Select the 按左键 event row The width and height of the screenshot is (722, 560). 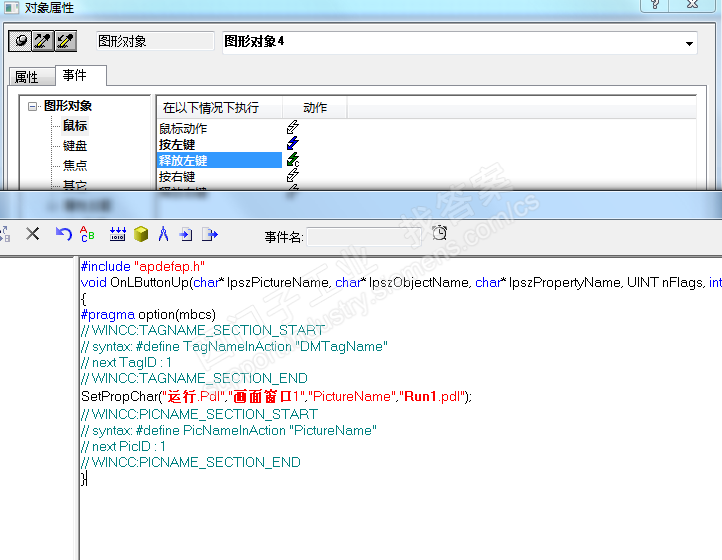177,145
